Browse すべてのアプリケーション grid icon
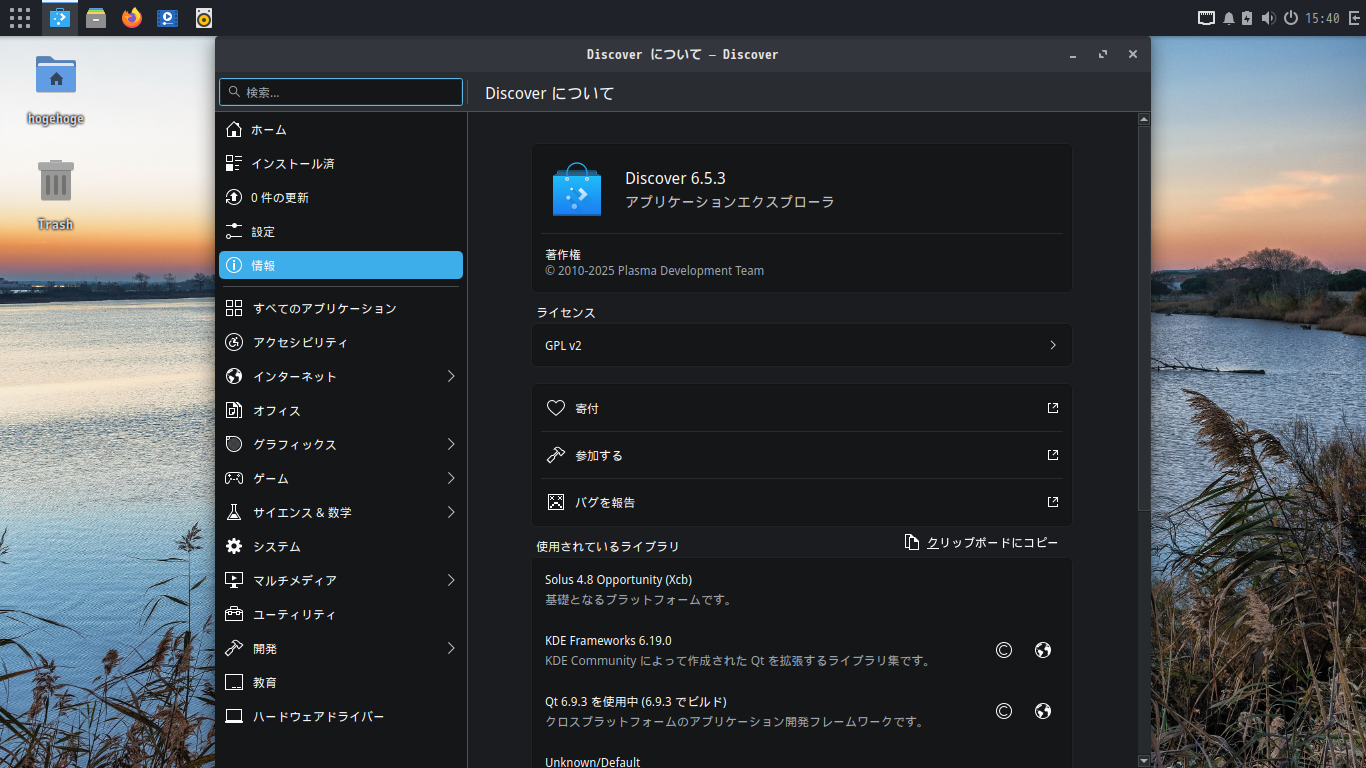This screenshot has width=1366, height=768. click(x=234, y=309)
